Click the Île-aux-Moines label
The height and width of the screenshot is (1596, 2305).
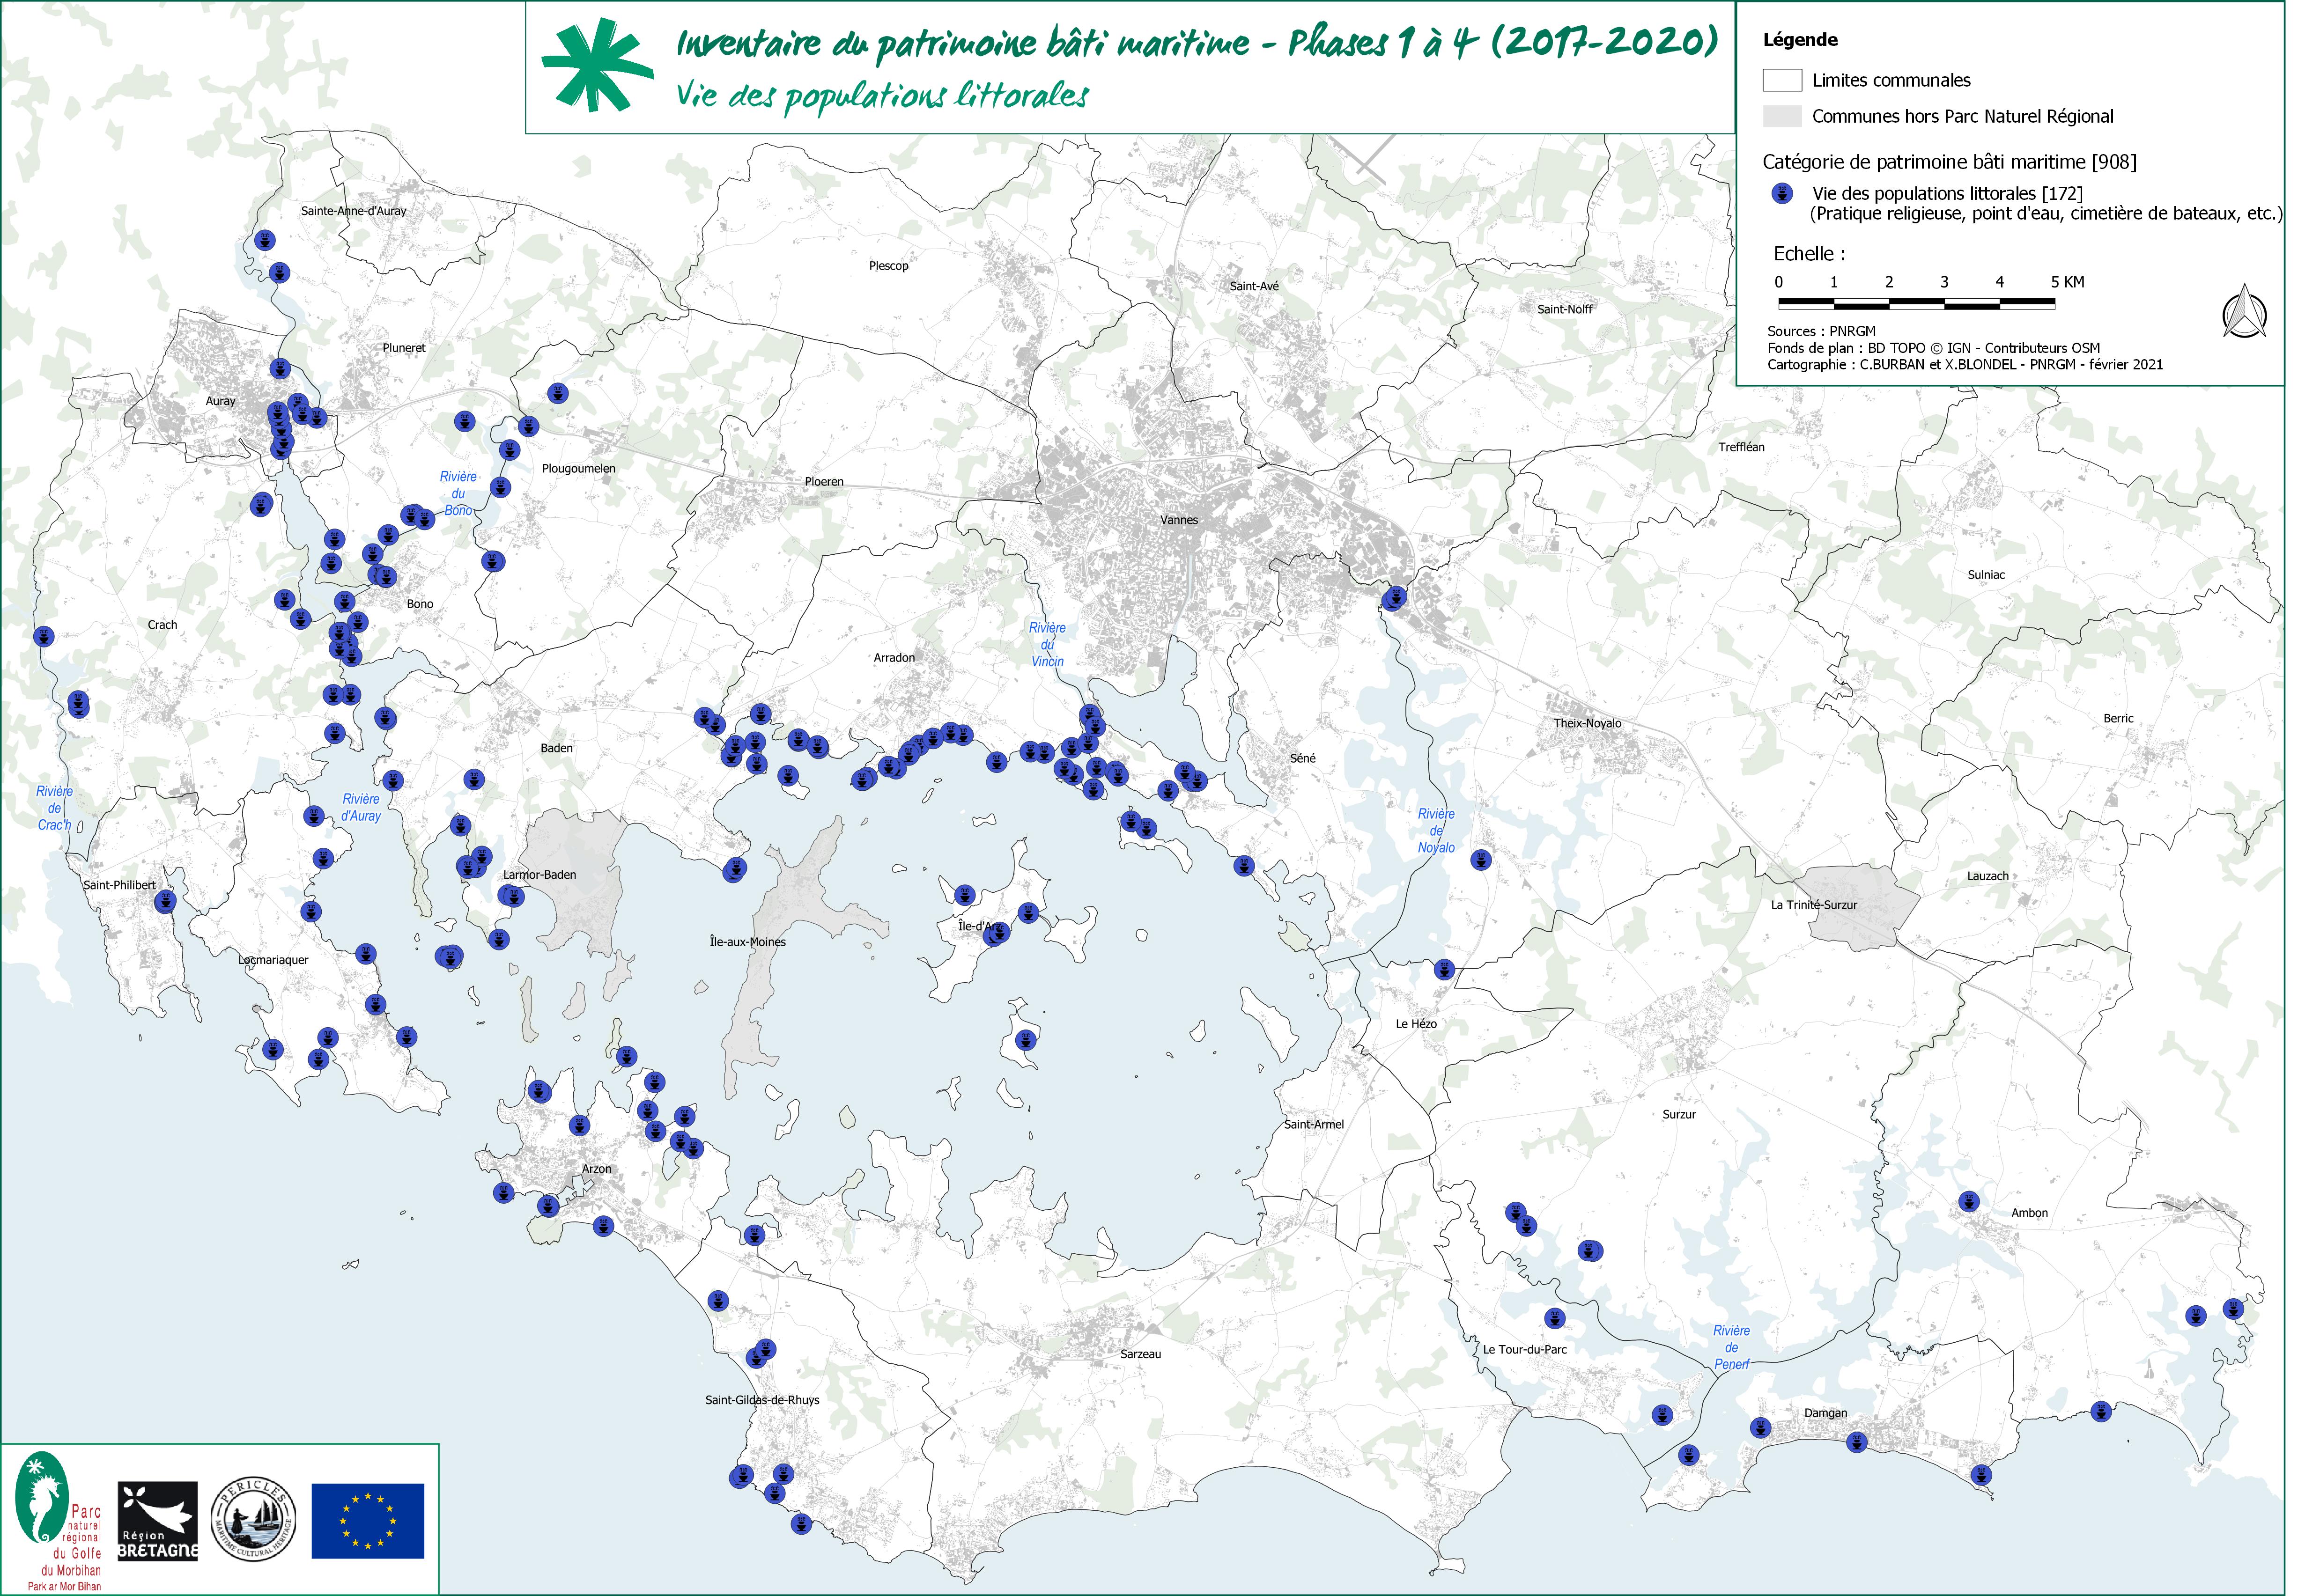coord(747,942)
